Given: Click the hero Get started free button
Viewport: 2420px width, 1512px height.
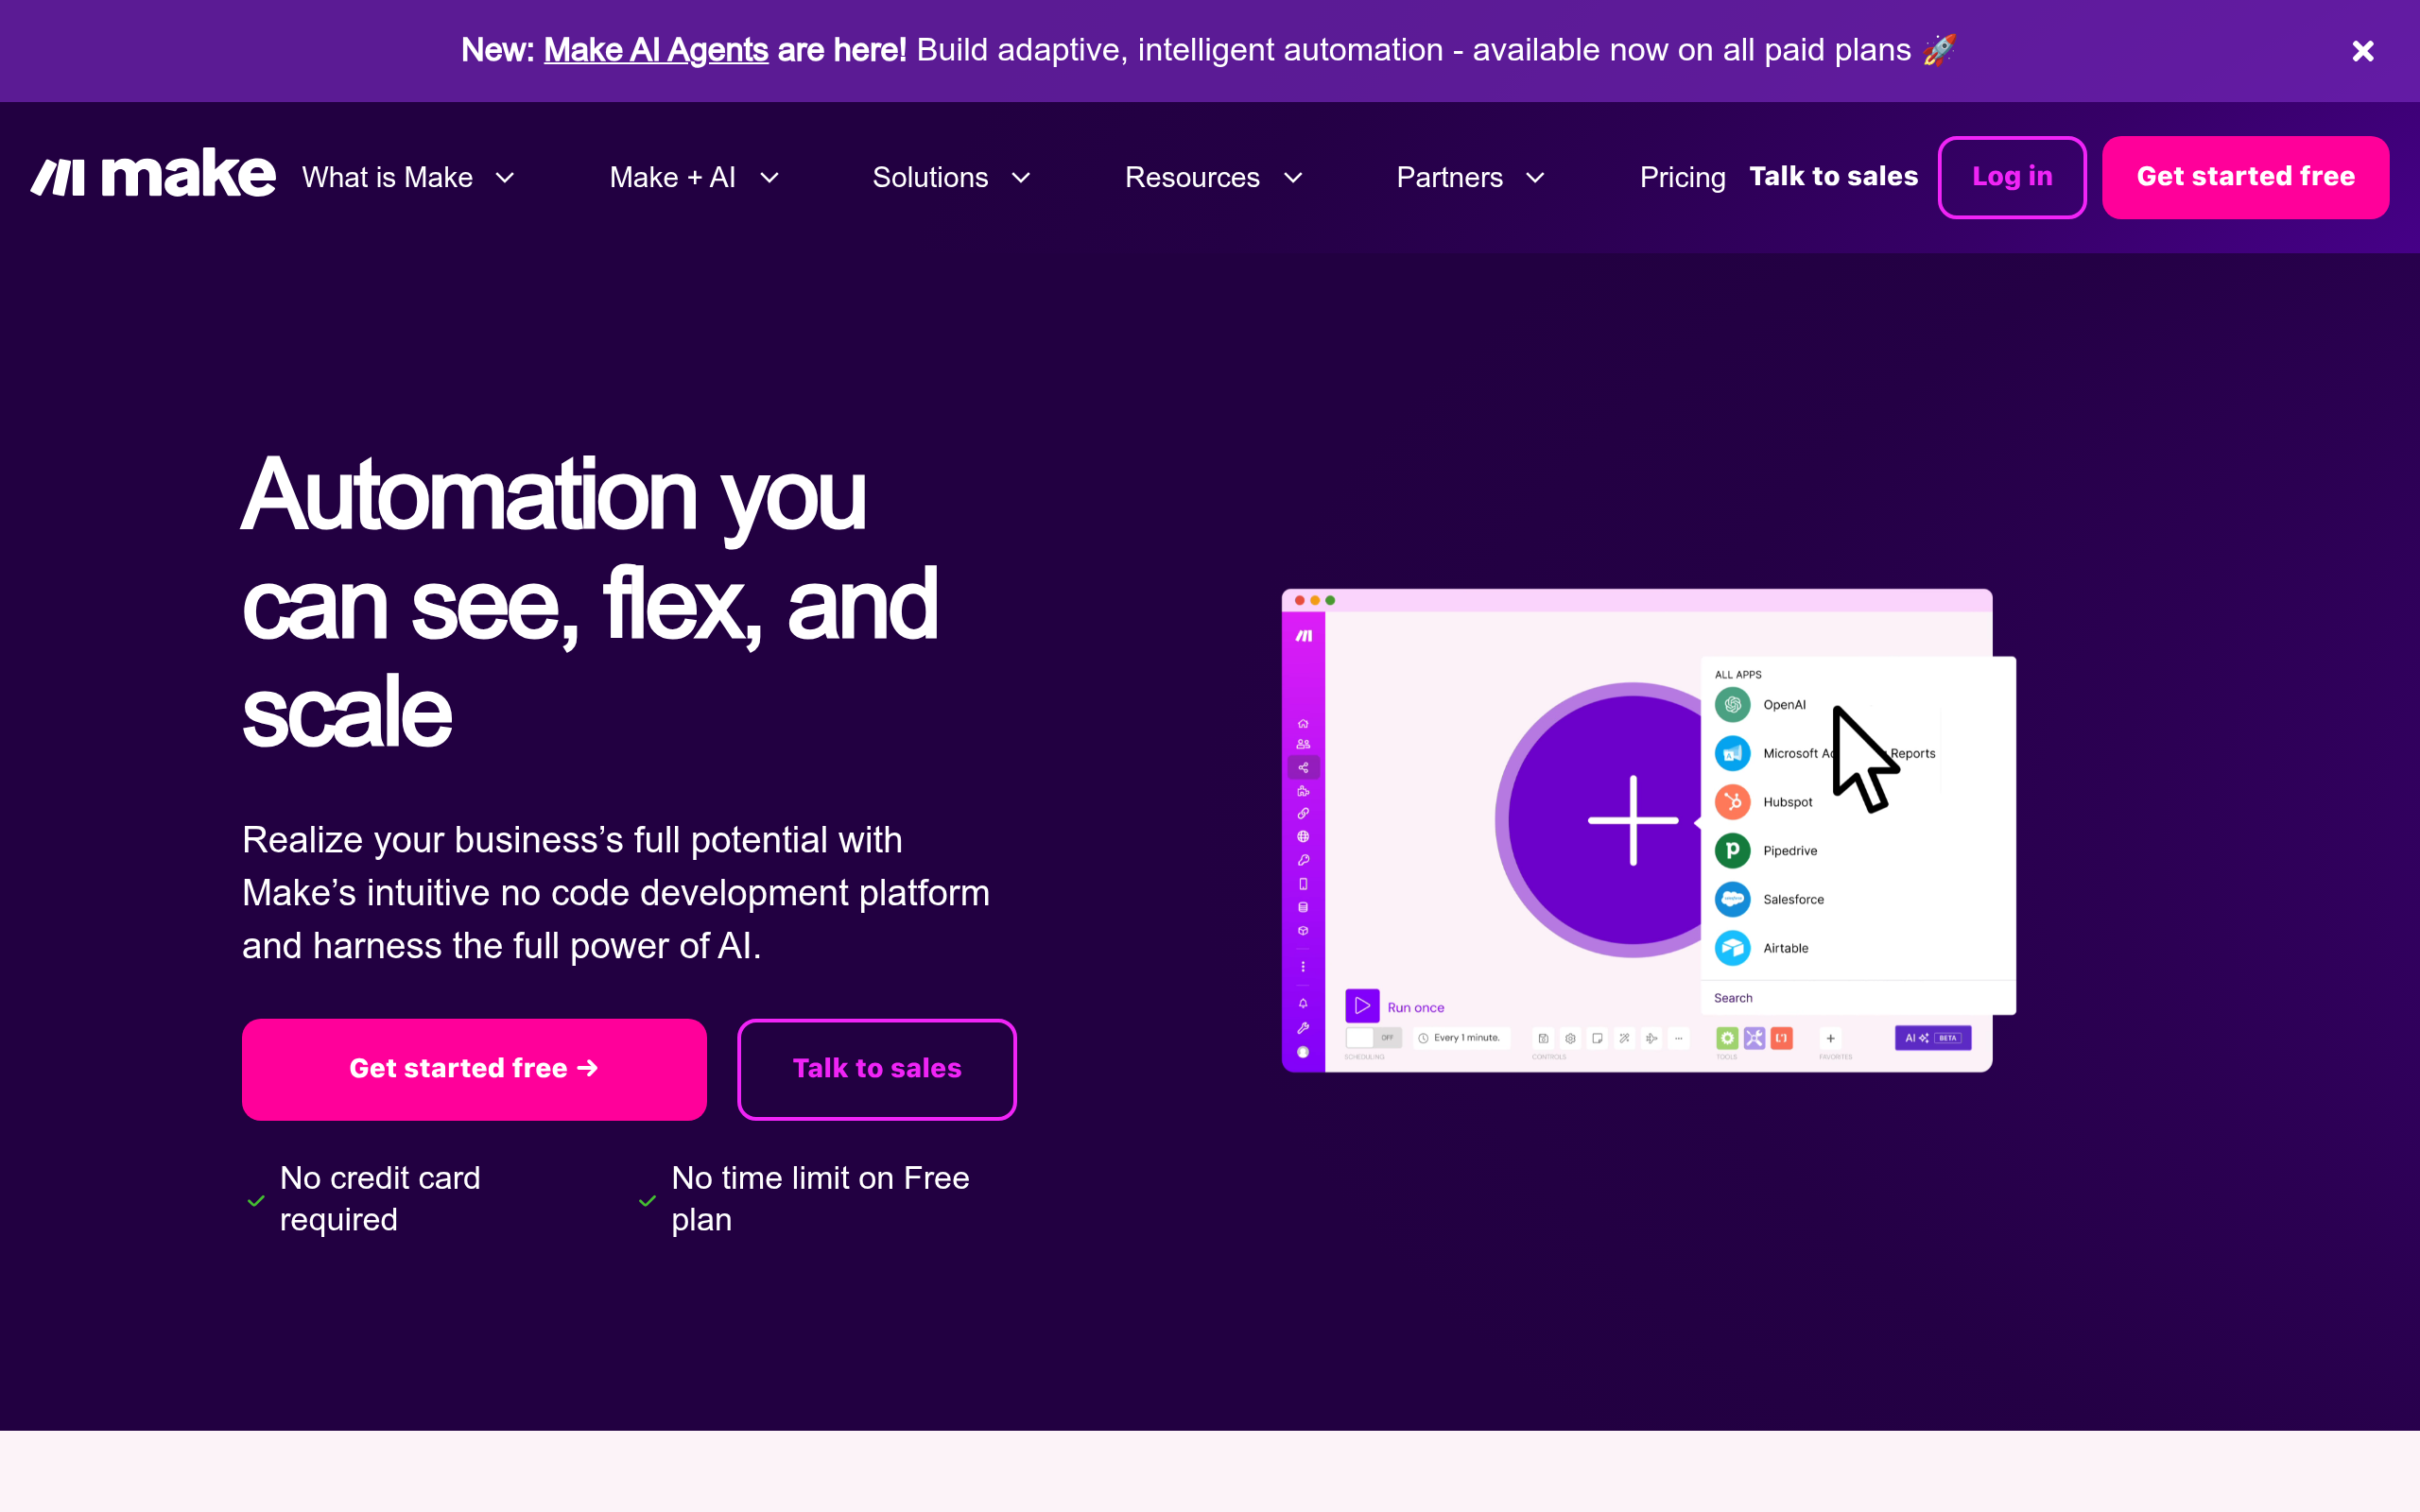Looking at the screenshot, I should point(474,1069).
